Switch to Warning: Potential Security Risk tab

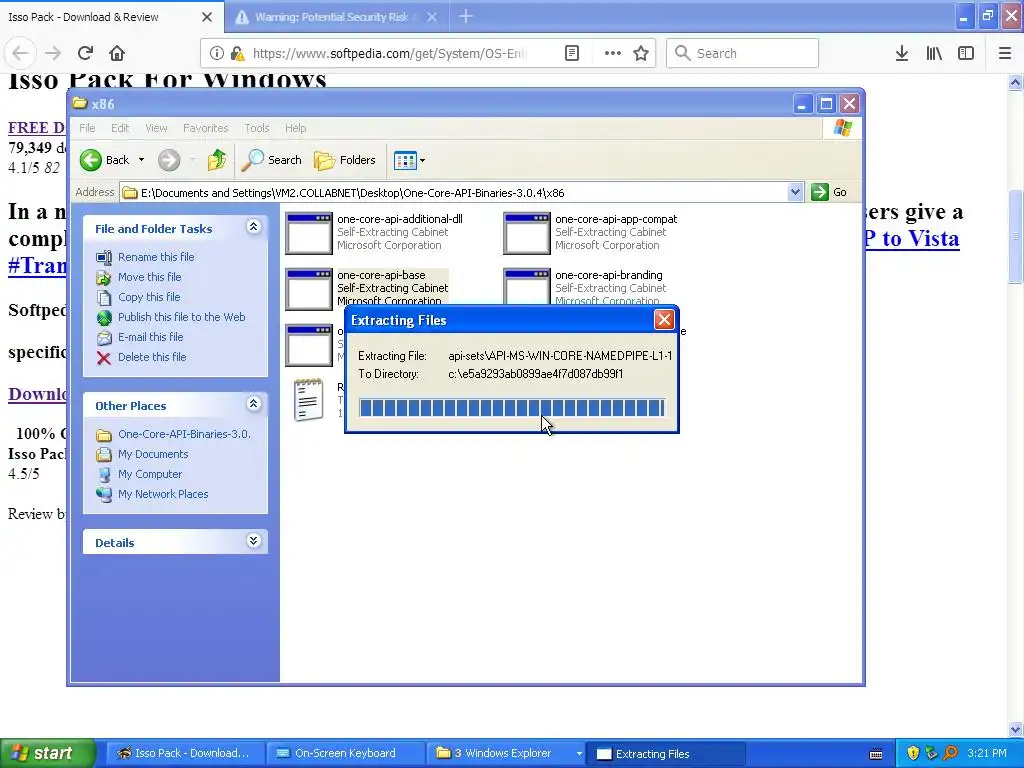click(331, 17)
